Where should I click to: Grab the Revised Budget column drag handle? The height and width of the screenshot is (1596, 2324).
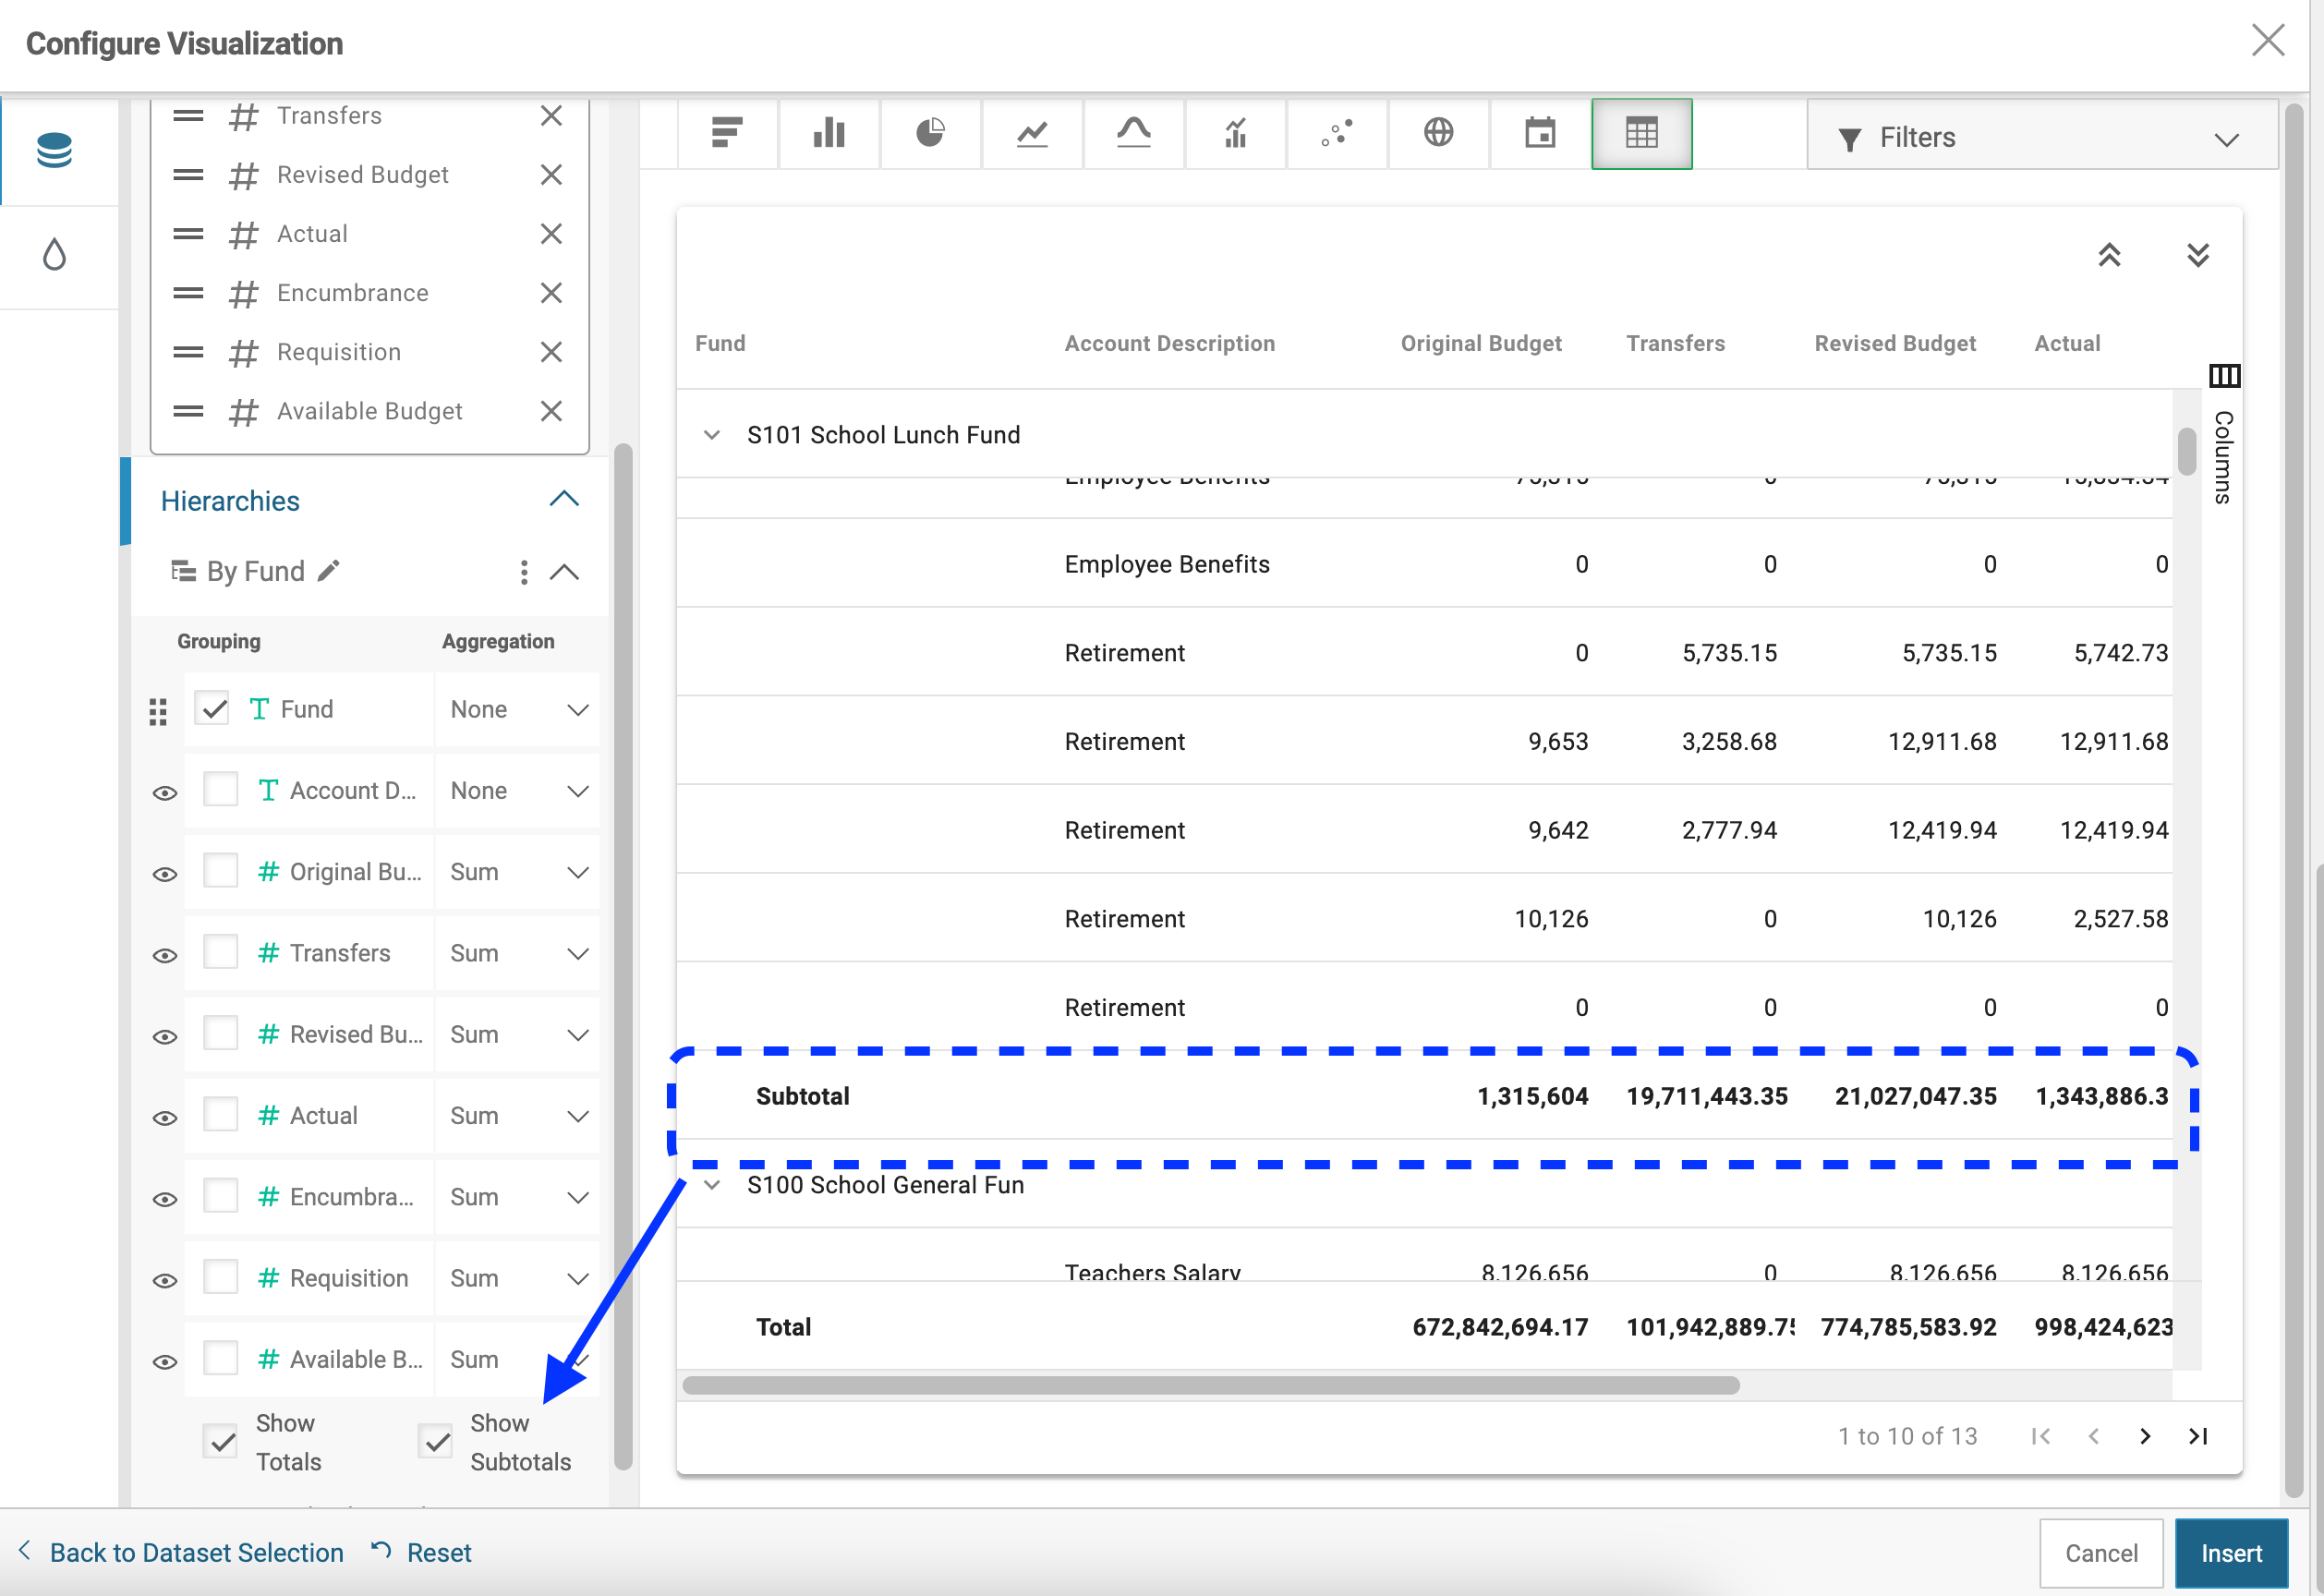tap(188, 175)
